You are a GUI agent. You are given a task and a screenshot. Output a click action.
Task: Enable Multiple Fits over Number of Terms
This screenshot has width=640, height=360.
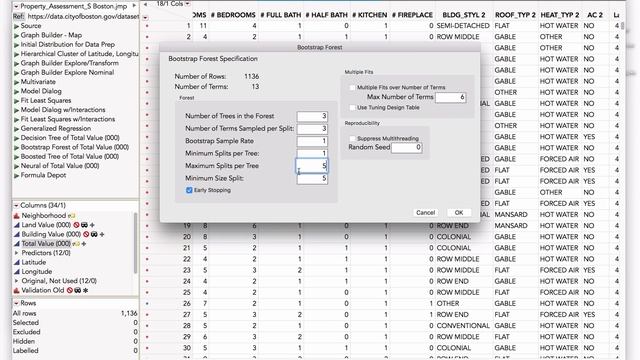point(352,87)
